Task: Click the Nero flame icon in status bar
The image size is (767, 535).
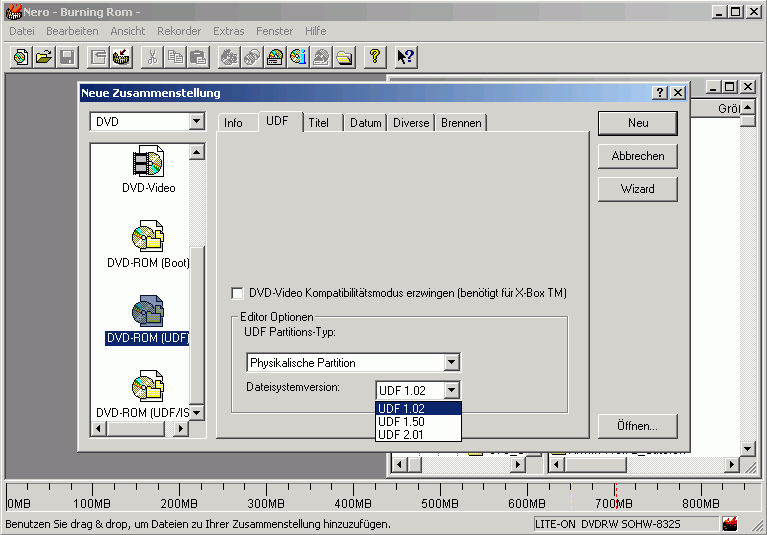Action: tap(730, 524)
